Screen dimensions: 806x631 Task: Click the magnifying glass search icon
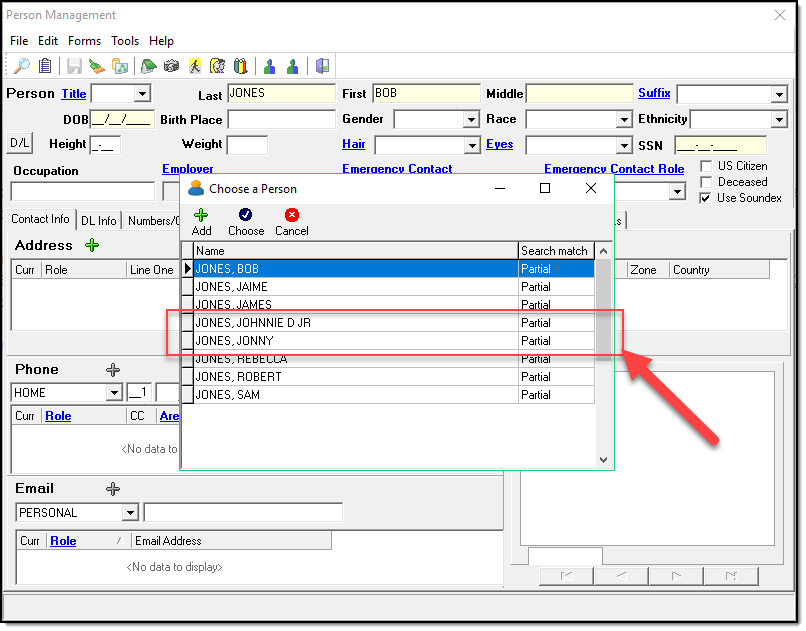[21, 66]
